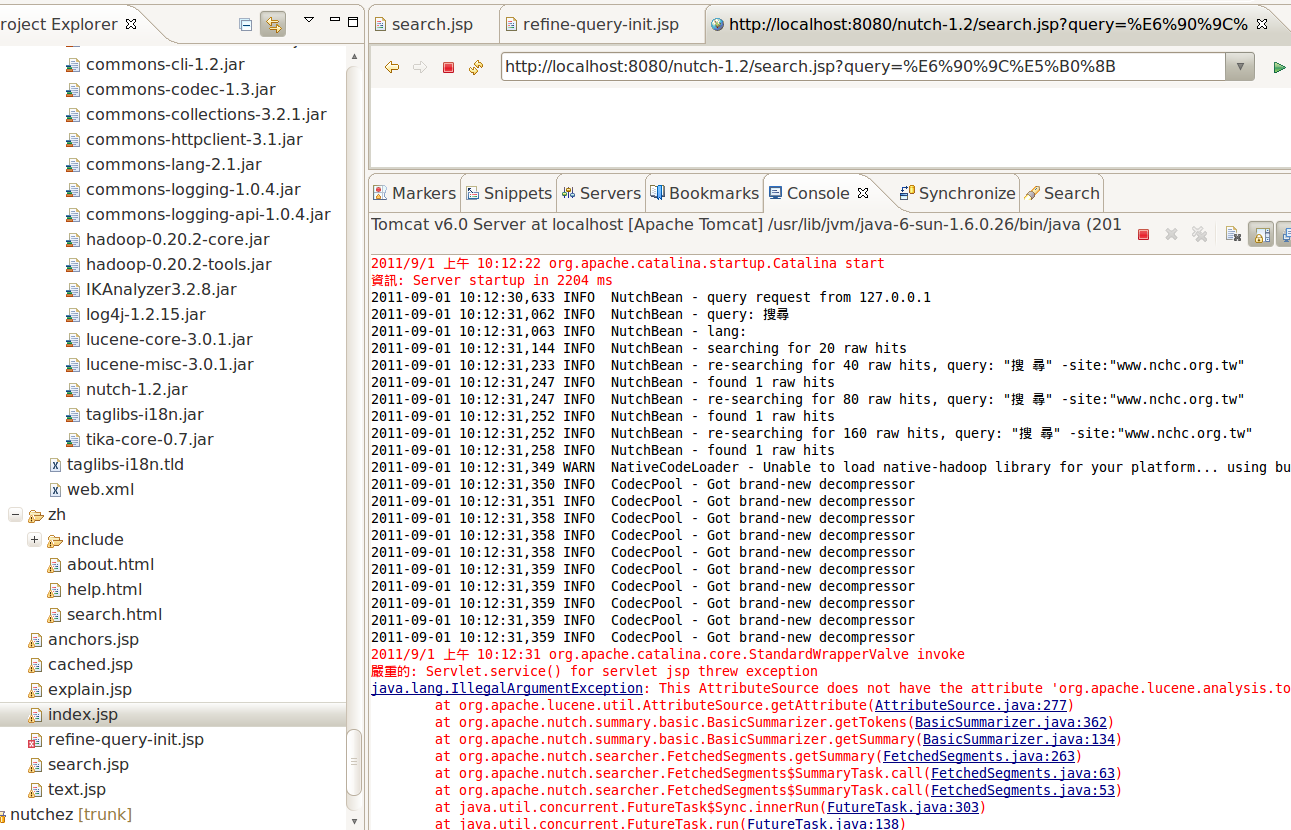
Task: Refresh the browser page
Action: pyautogui.click(x=476, y=67)
